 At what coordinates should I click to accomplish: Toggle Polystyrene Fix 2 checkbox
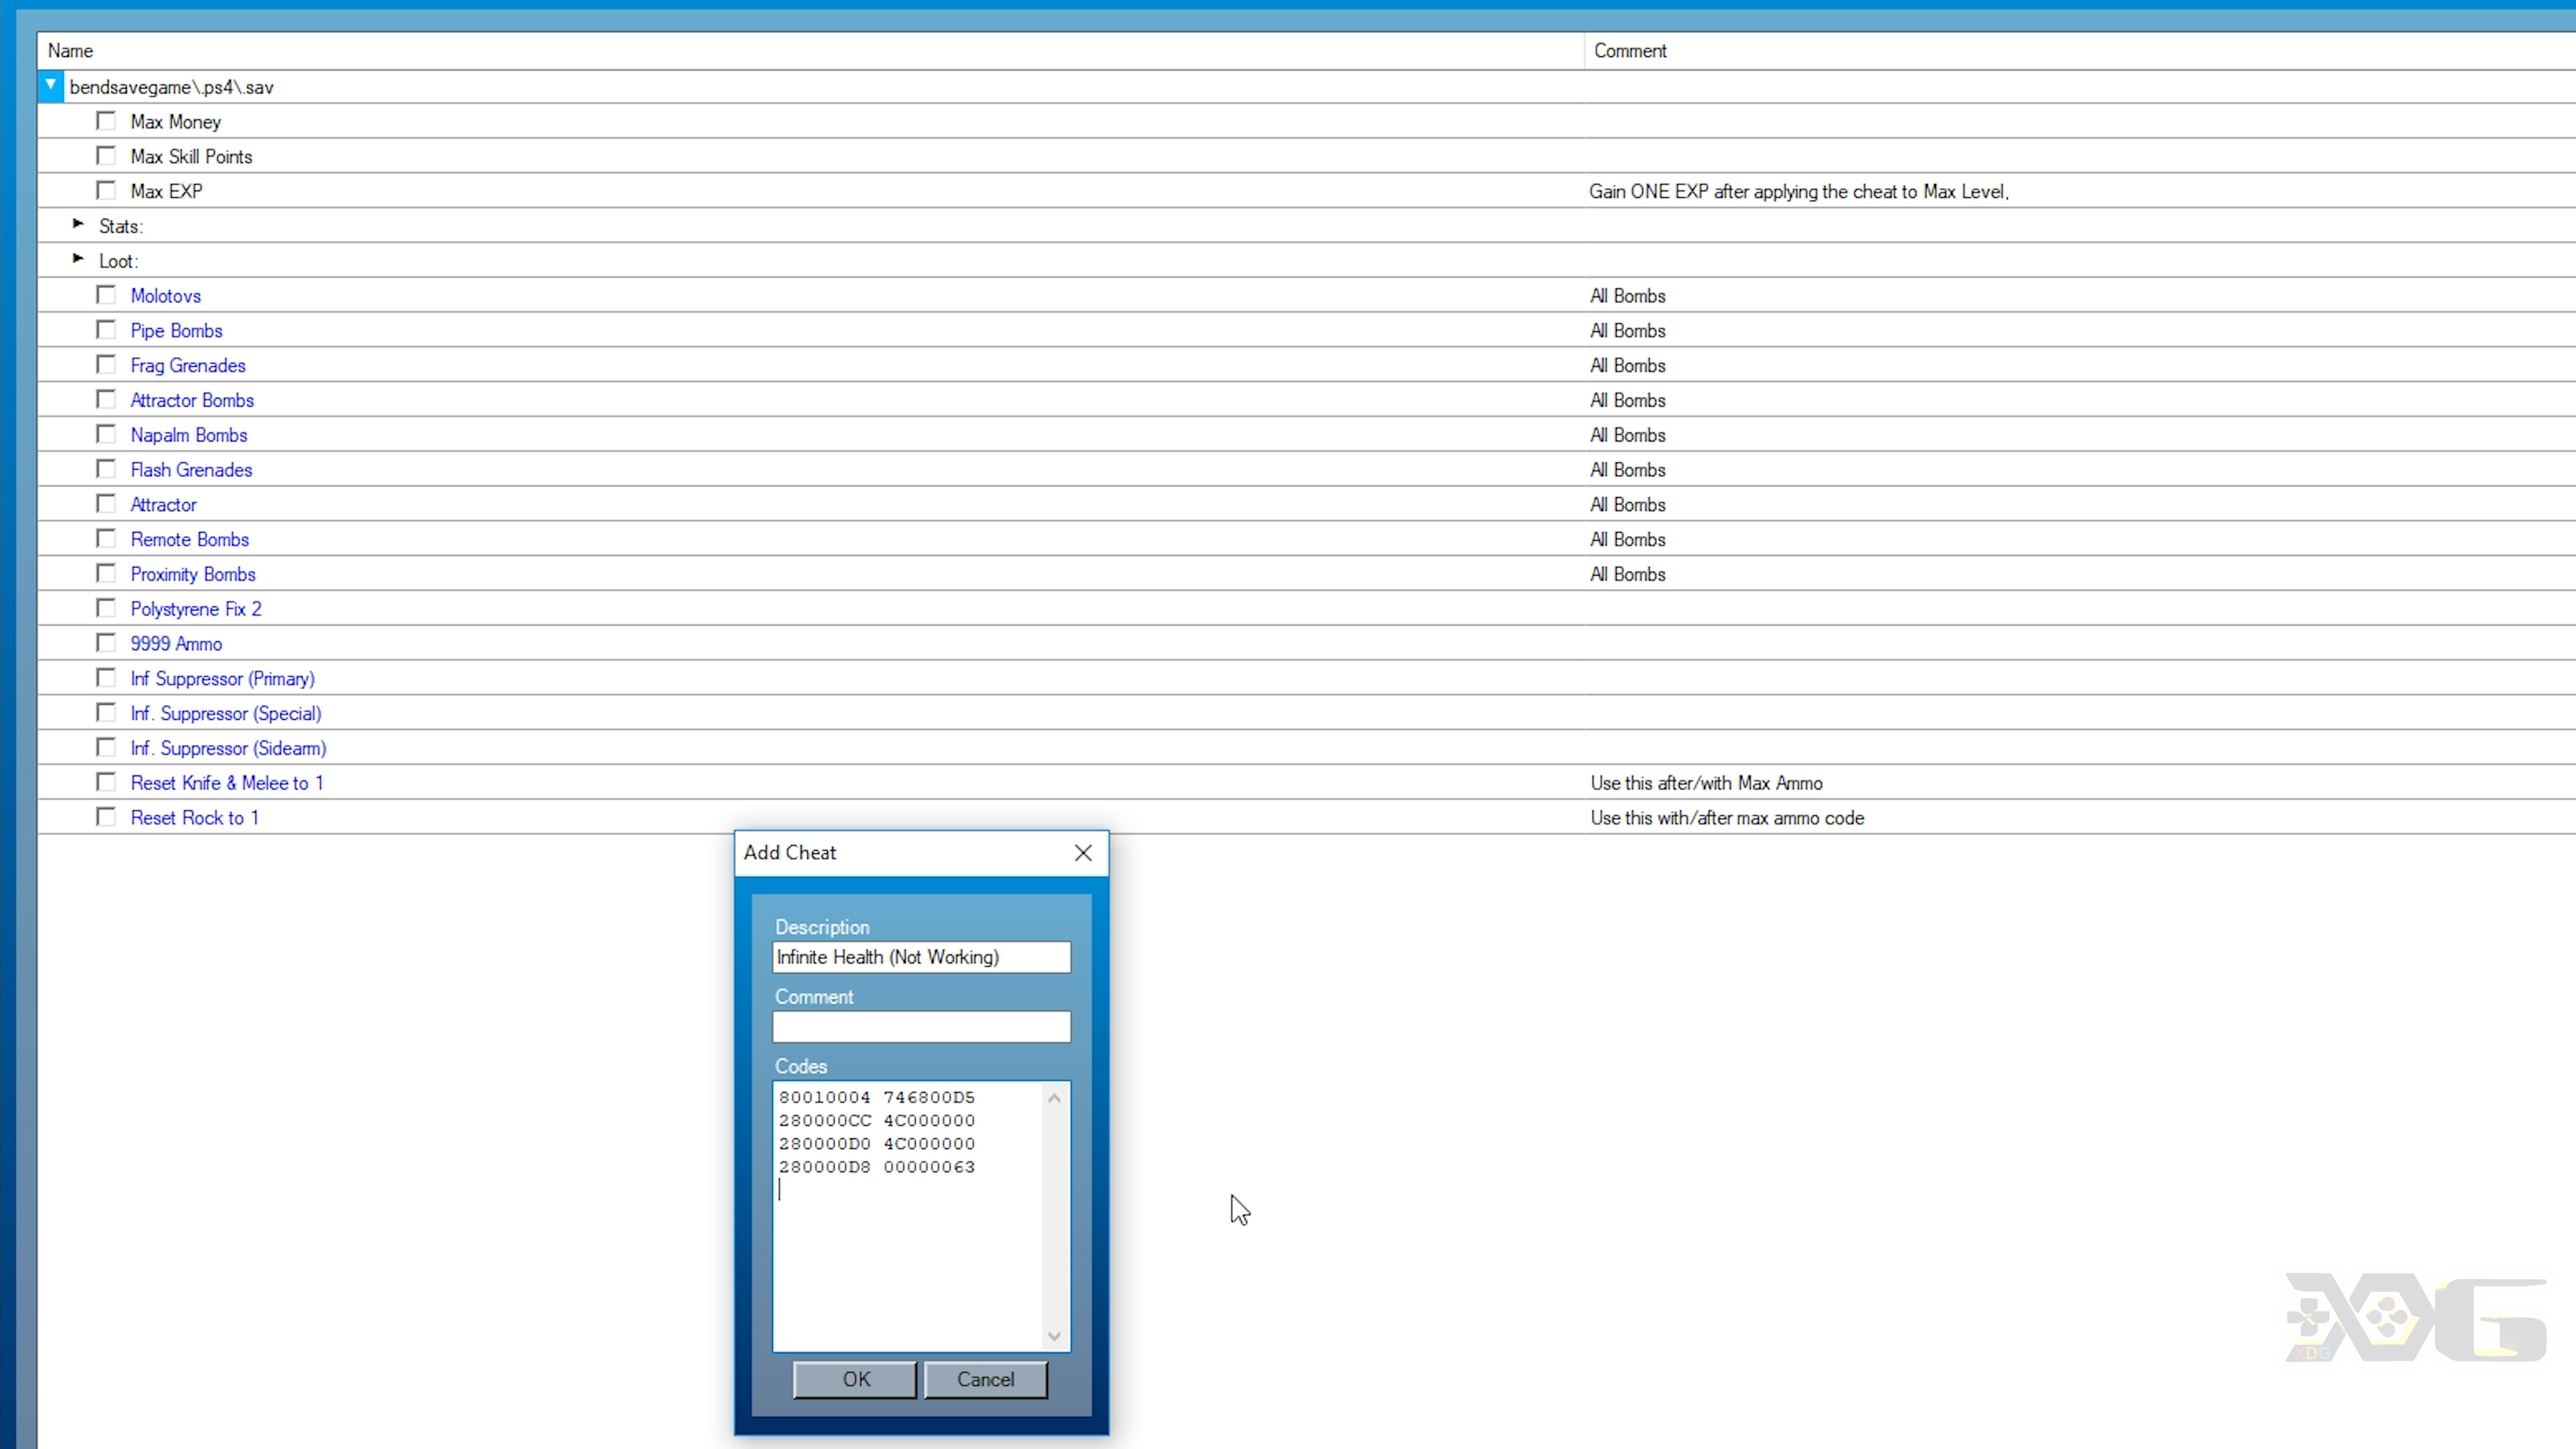click(105, 607)
